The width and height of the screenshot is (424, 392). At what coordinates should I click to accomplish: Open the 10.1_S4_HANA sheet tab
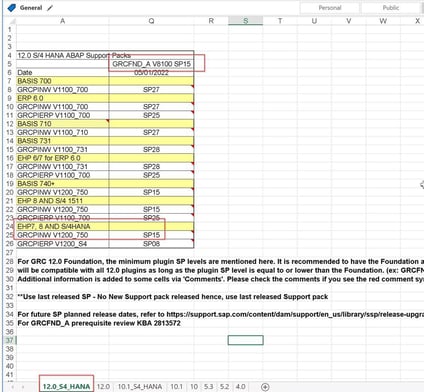click(x=140, y=387)
